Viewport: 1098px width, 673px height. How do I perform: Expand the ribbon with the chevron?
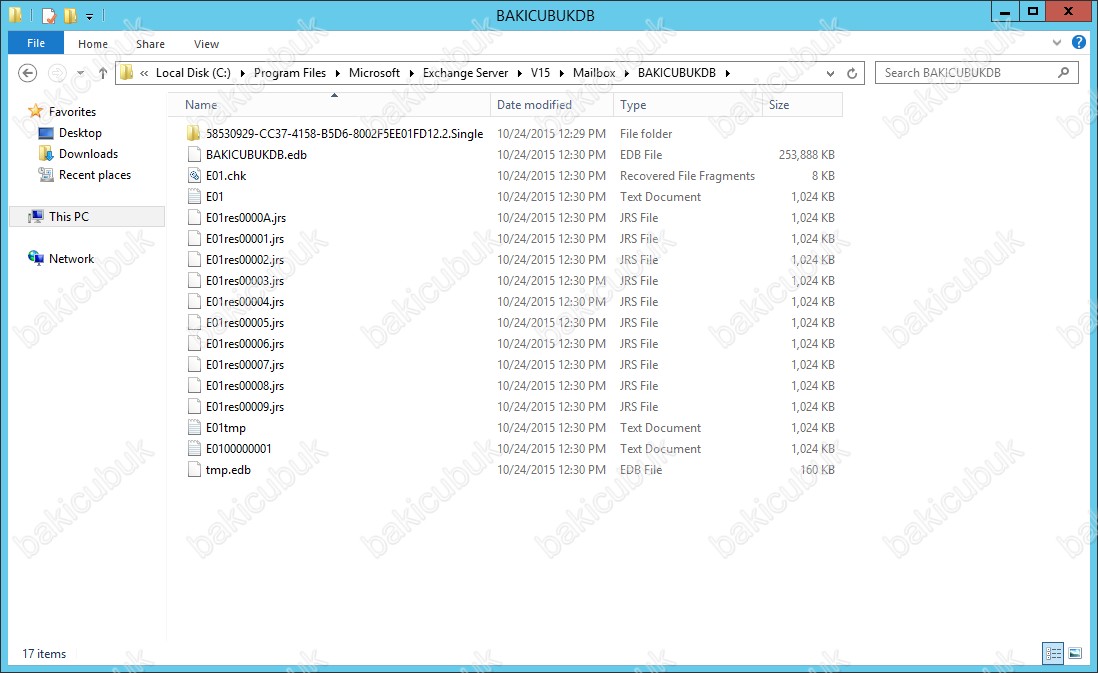click(1057, 43)
